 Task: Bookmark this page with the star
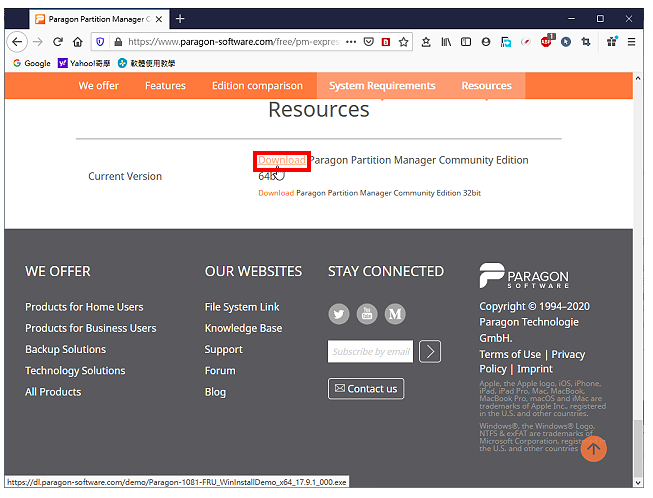coord(403,42)
